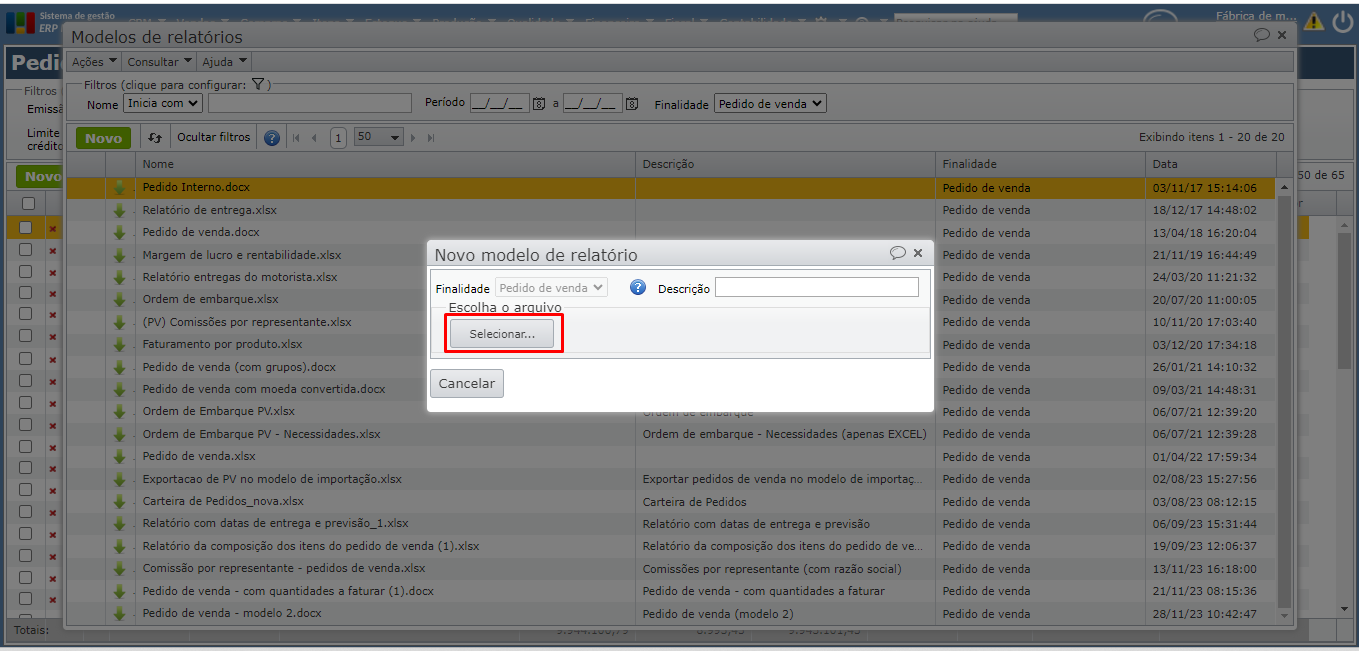
Task: Open the page size dropdown showing 50
Action: [378, 137]
